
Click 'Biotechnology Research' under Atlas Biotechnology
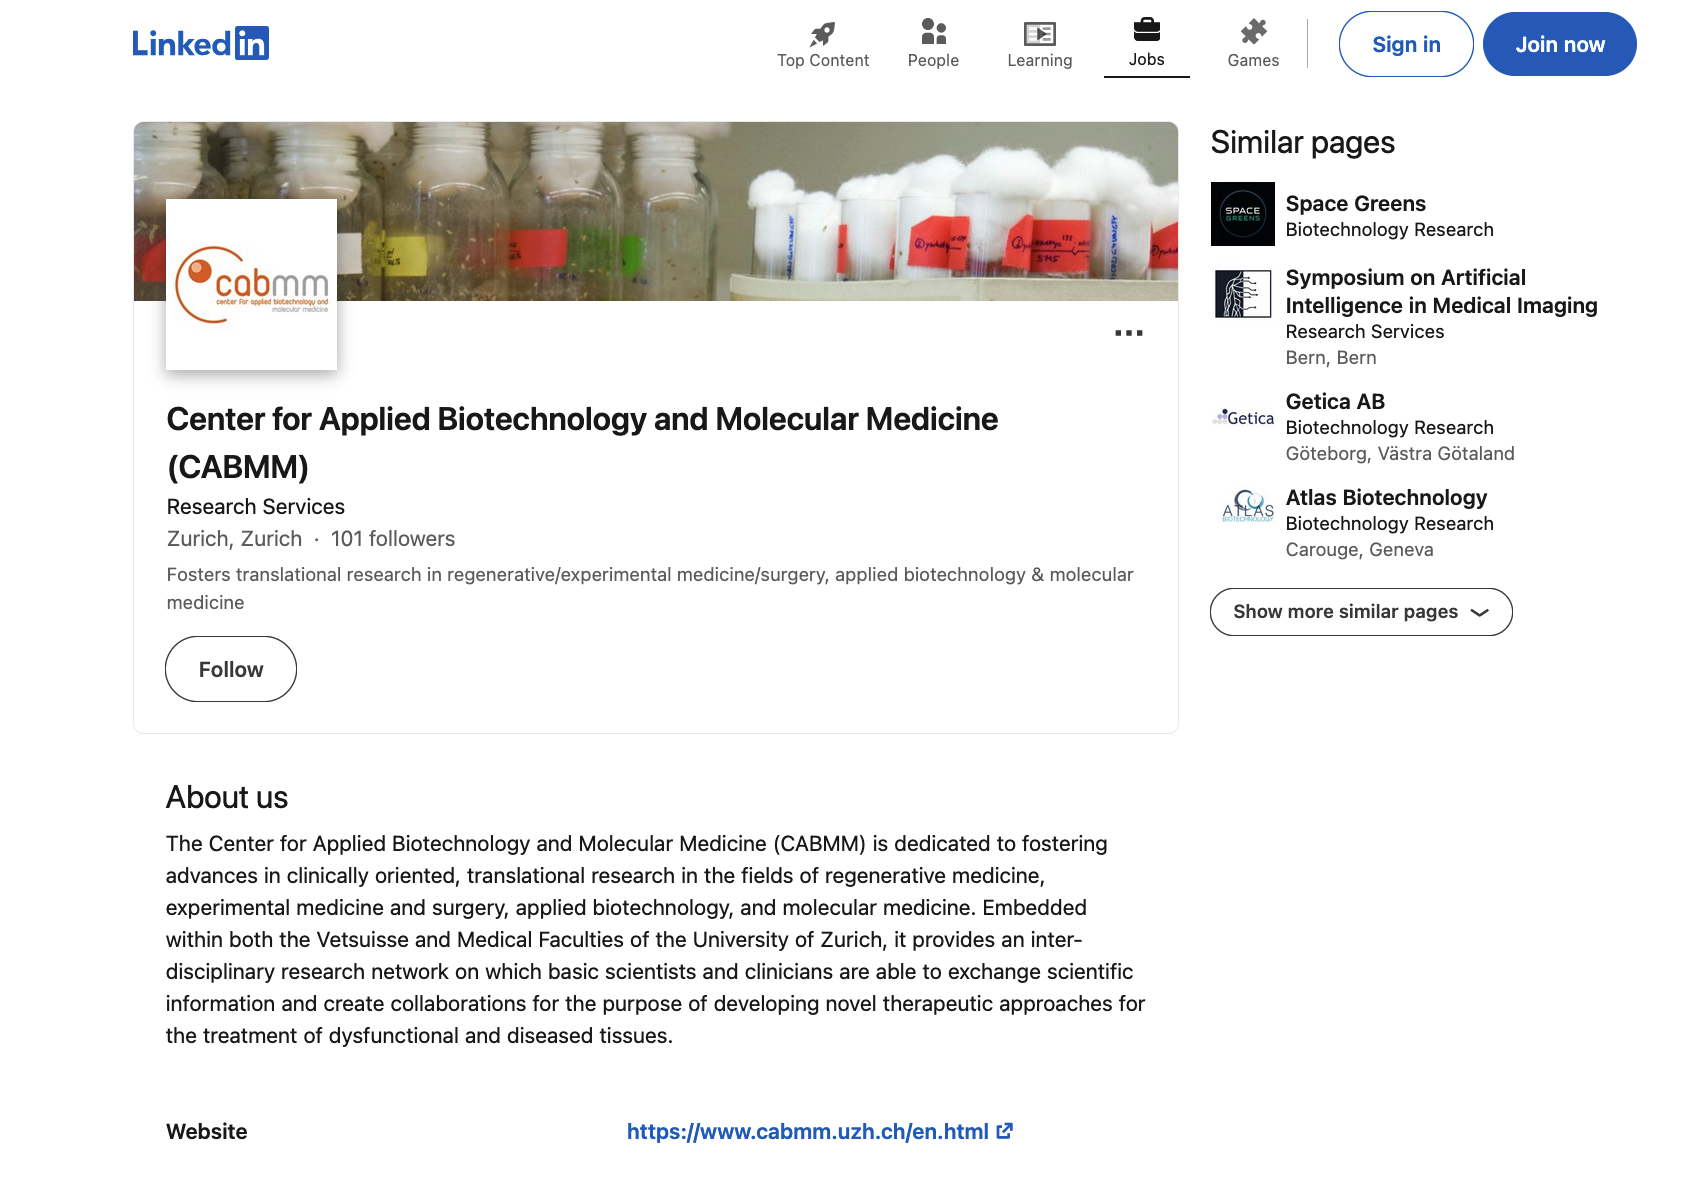tap(1389, 523)
